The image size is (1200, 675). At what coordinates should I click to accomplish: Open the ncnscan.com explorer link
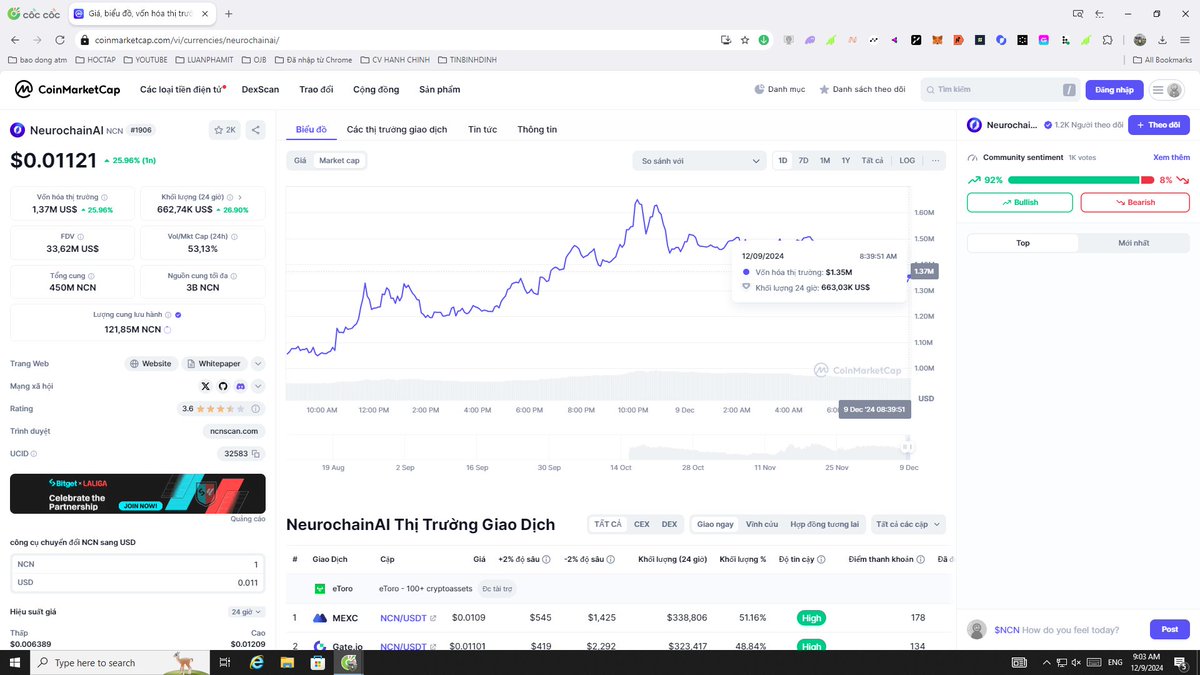(232, 431)
